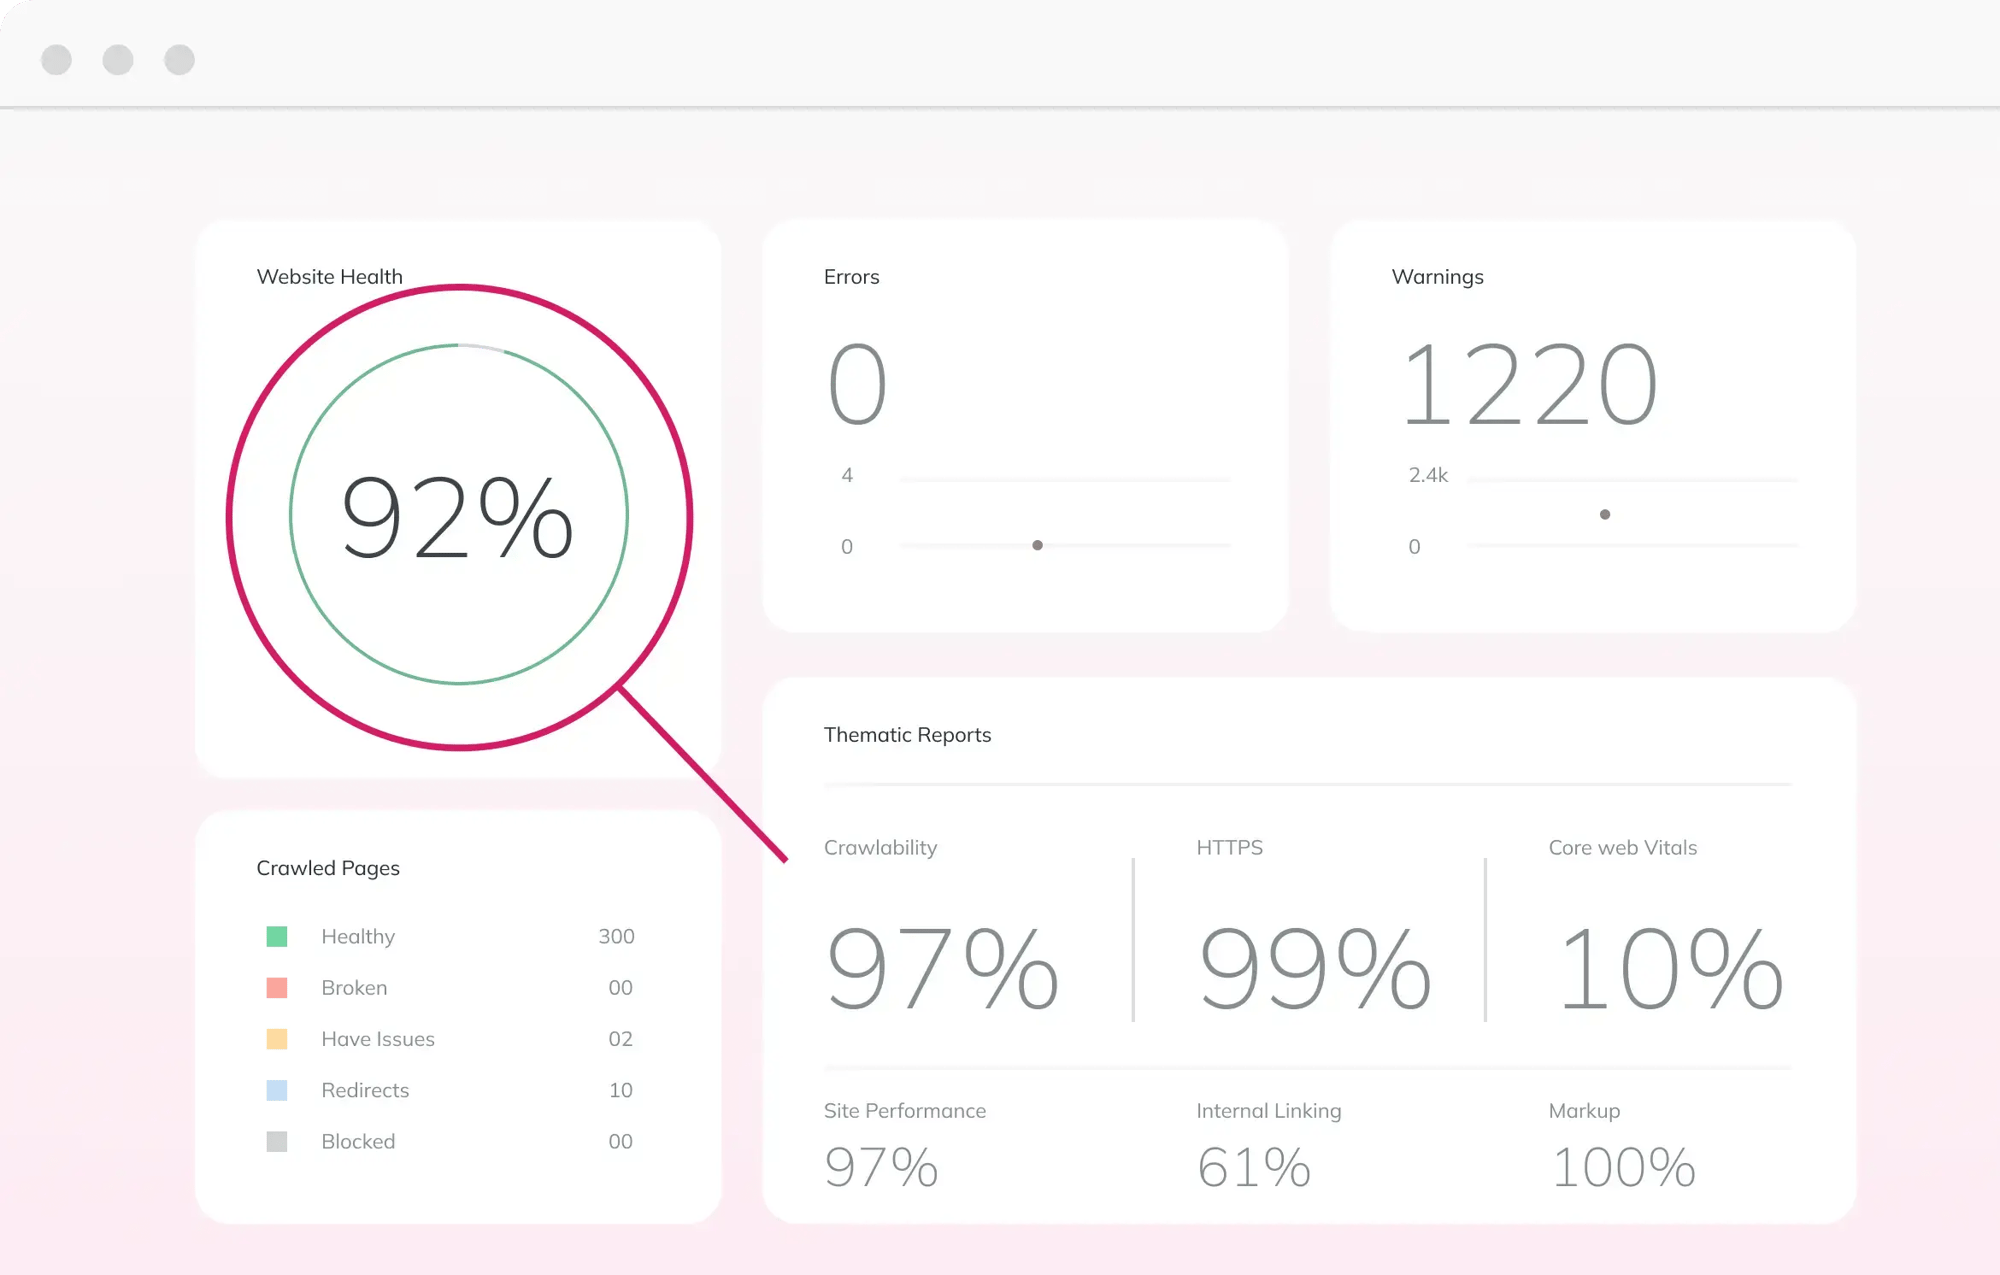
Task: Select the Redirects pages row label
Action: (365, 1090)
